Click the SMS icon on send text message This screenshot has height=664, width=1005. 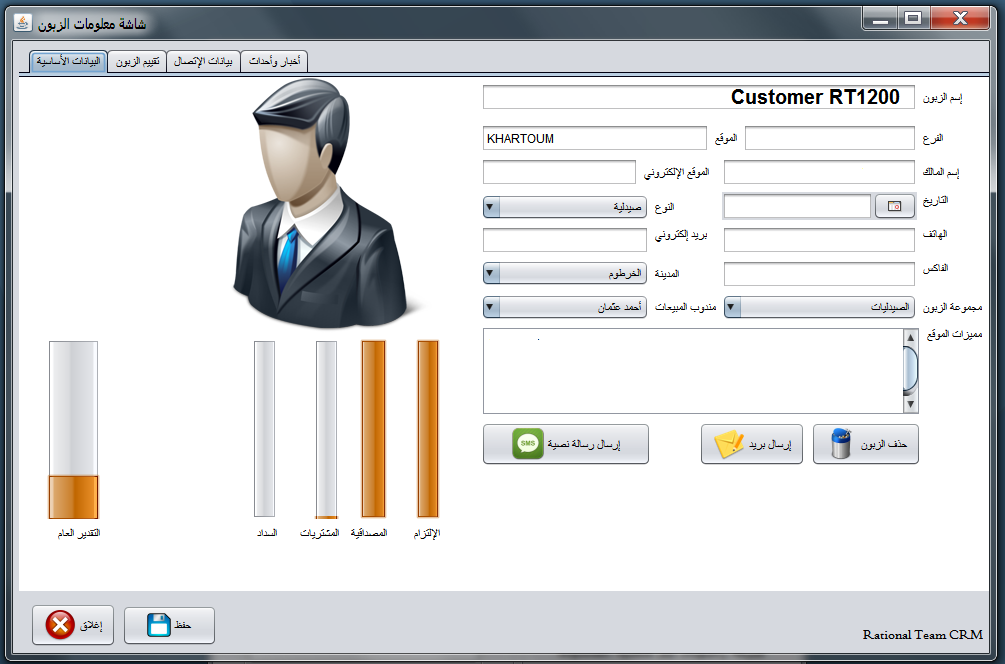click(x=528, y=444)
